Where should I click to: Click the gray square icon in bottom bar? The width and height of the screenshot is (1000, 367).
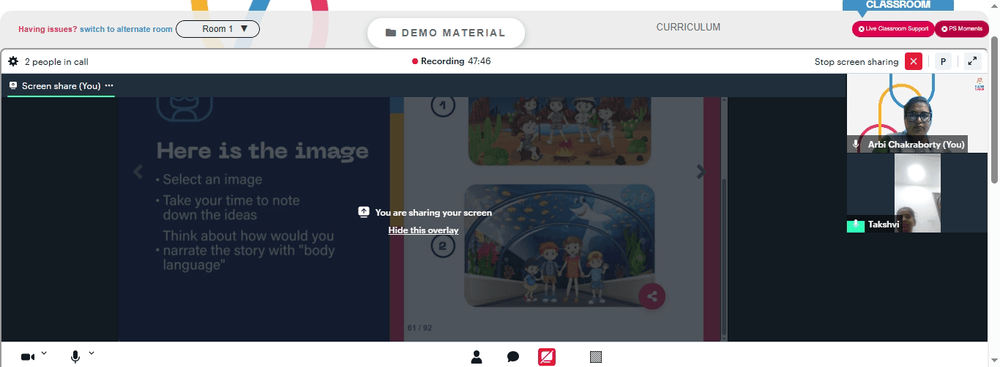pos(596,357)
